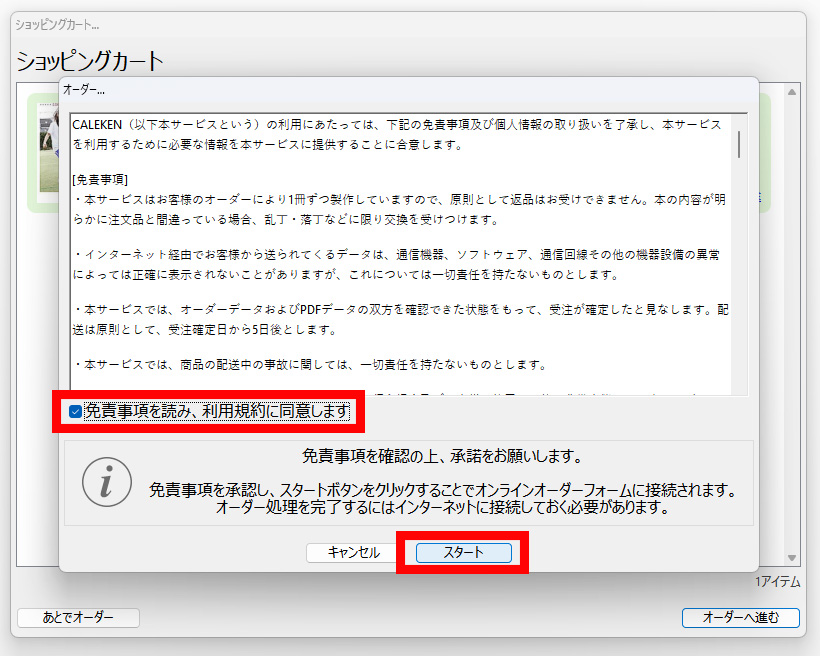Click the 1アイテム item count label

[x=778, y=581]
